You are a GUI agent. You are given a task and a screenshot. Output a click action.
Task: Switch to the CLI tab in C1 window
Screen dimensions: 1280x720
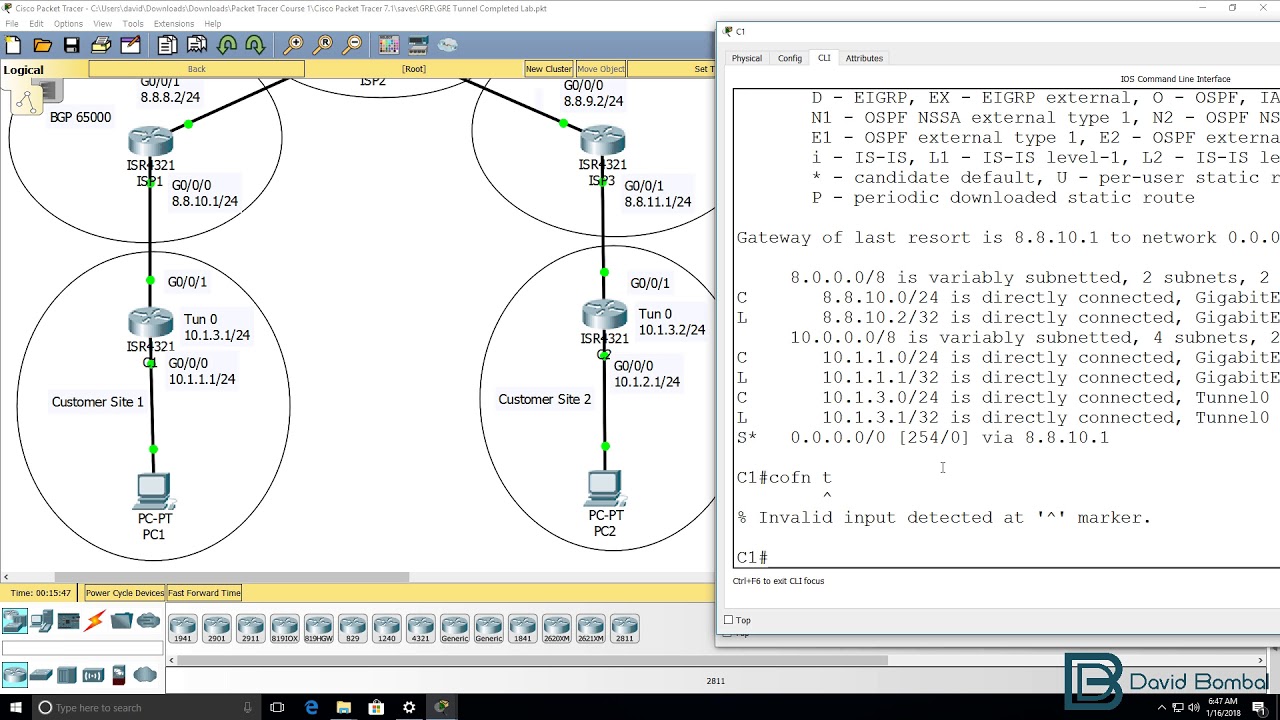824,58
